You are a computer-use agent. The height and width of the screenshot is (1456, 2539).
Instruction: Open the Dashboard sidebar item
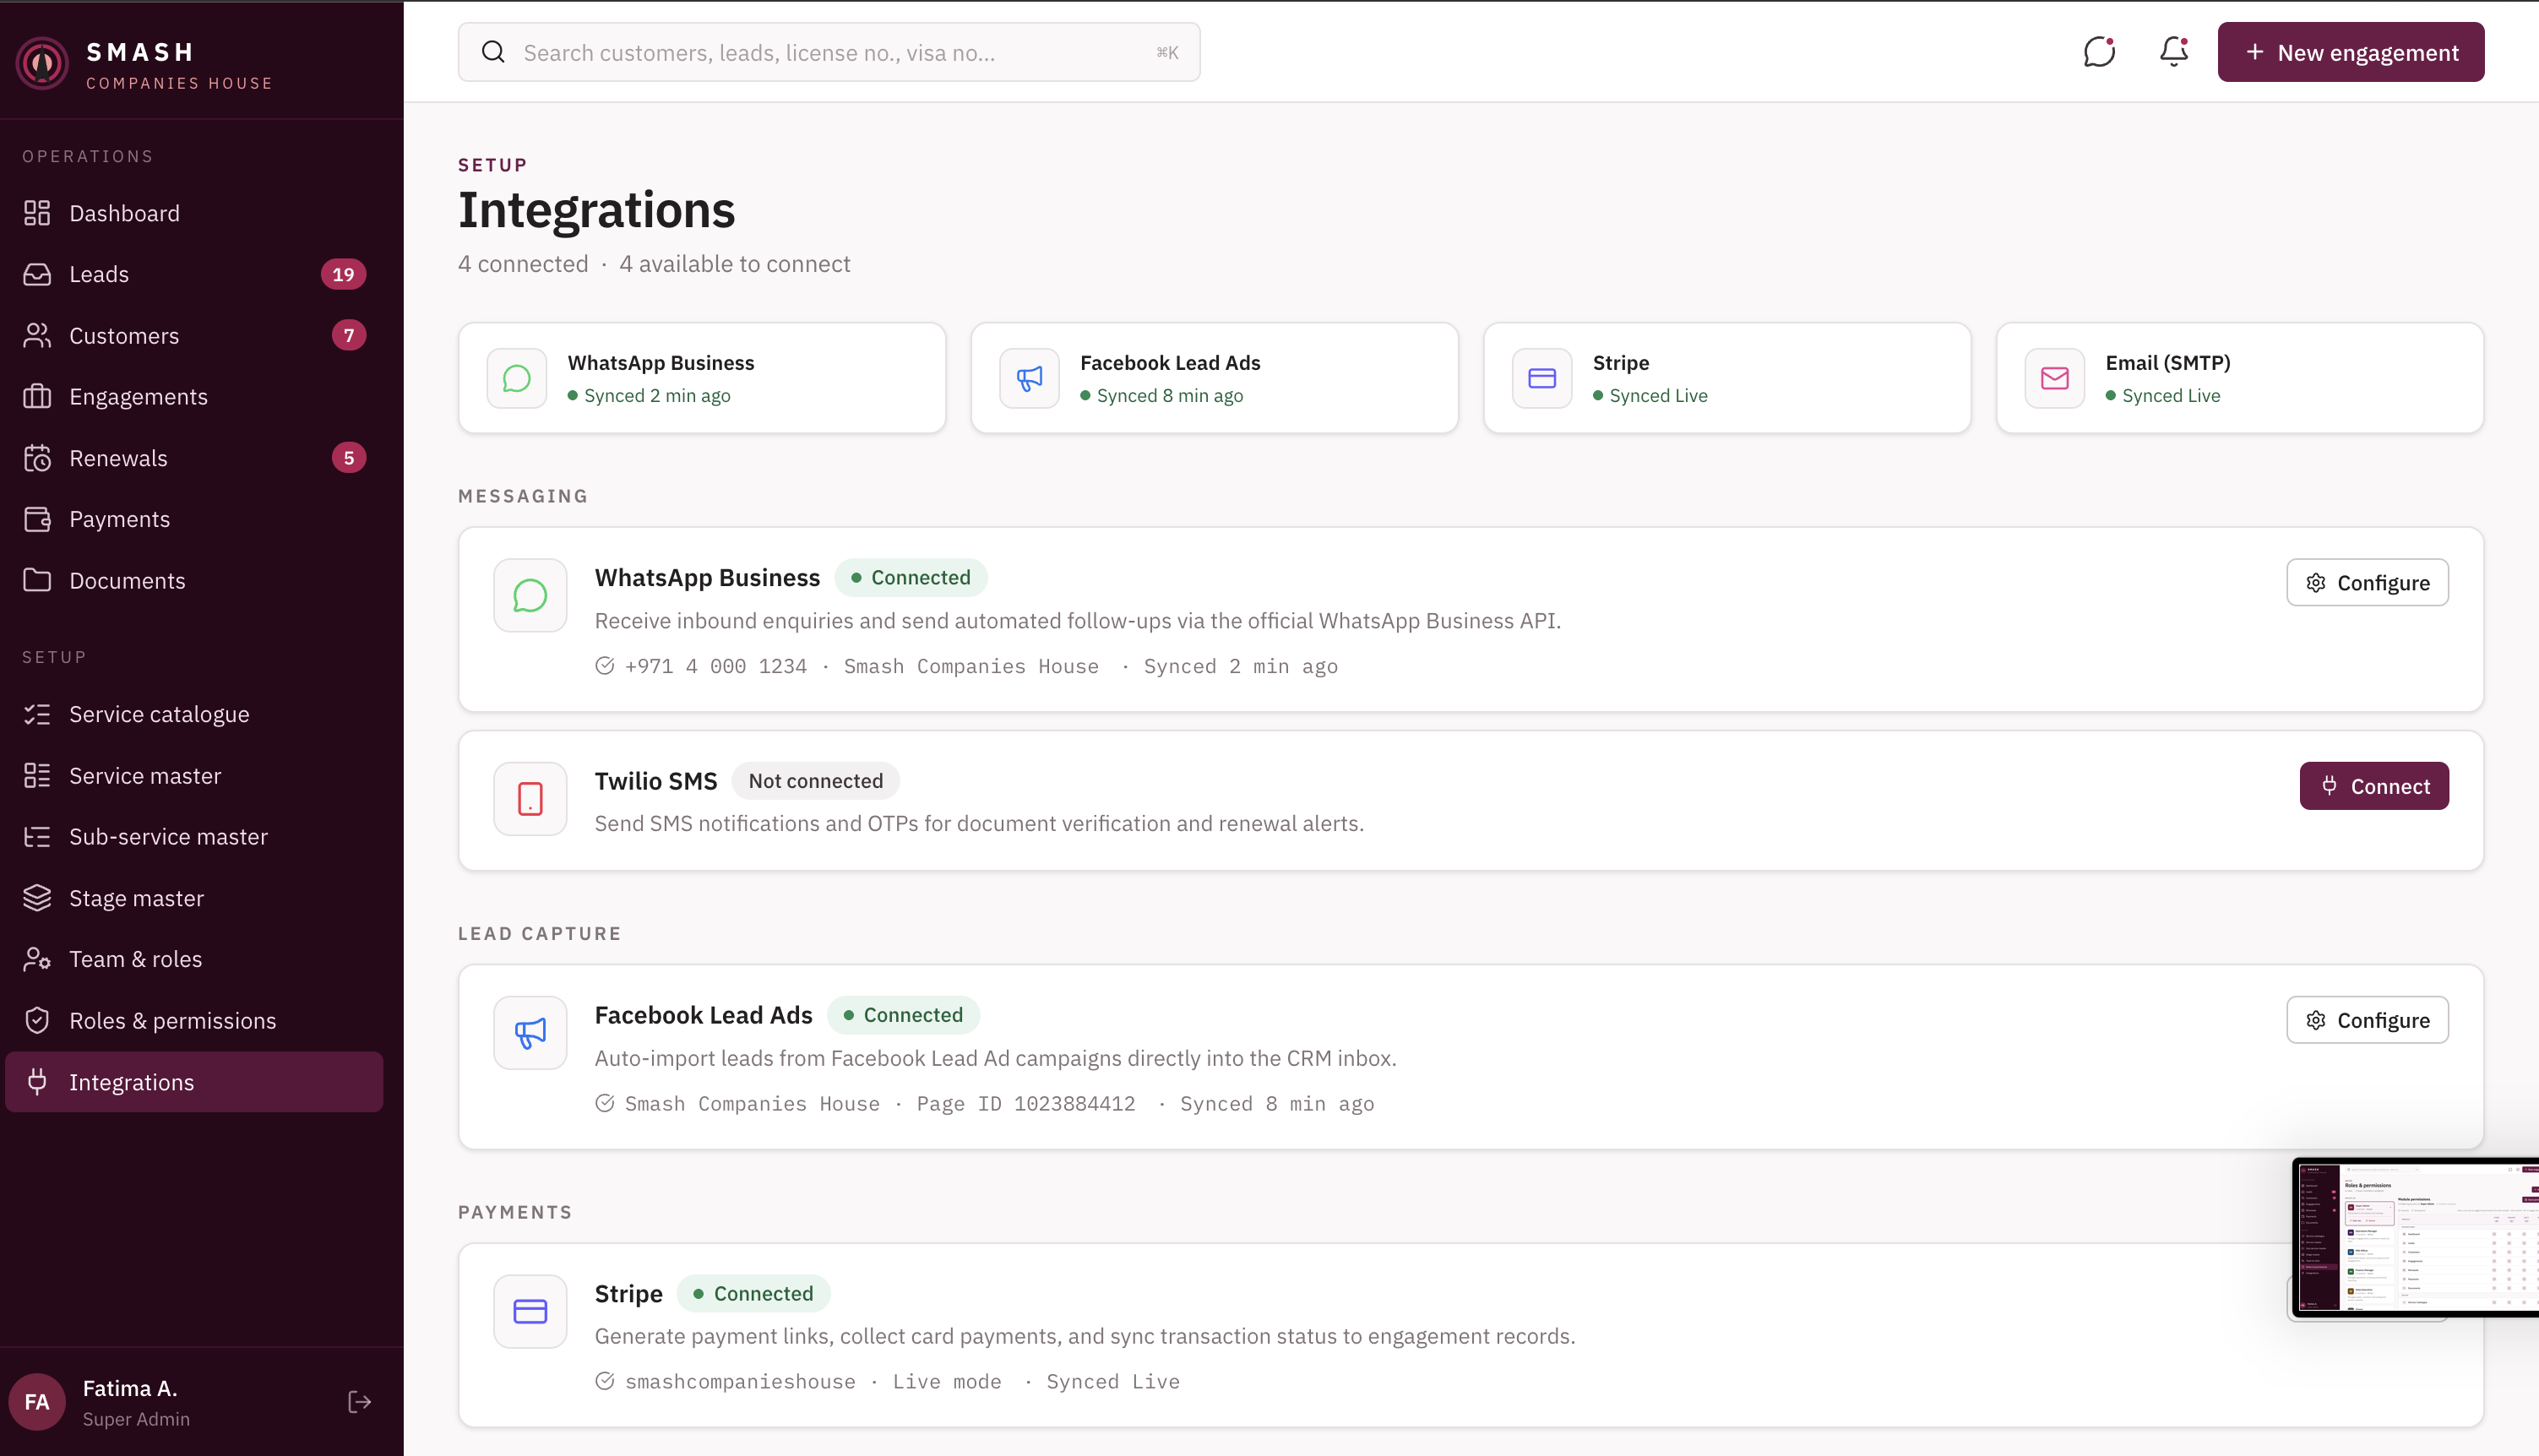click(x=194, y=213)
